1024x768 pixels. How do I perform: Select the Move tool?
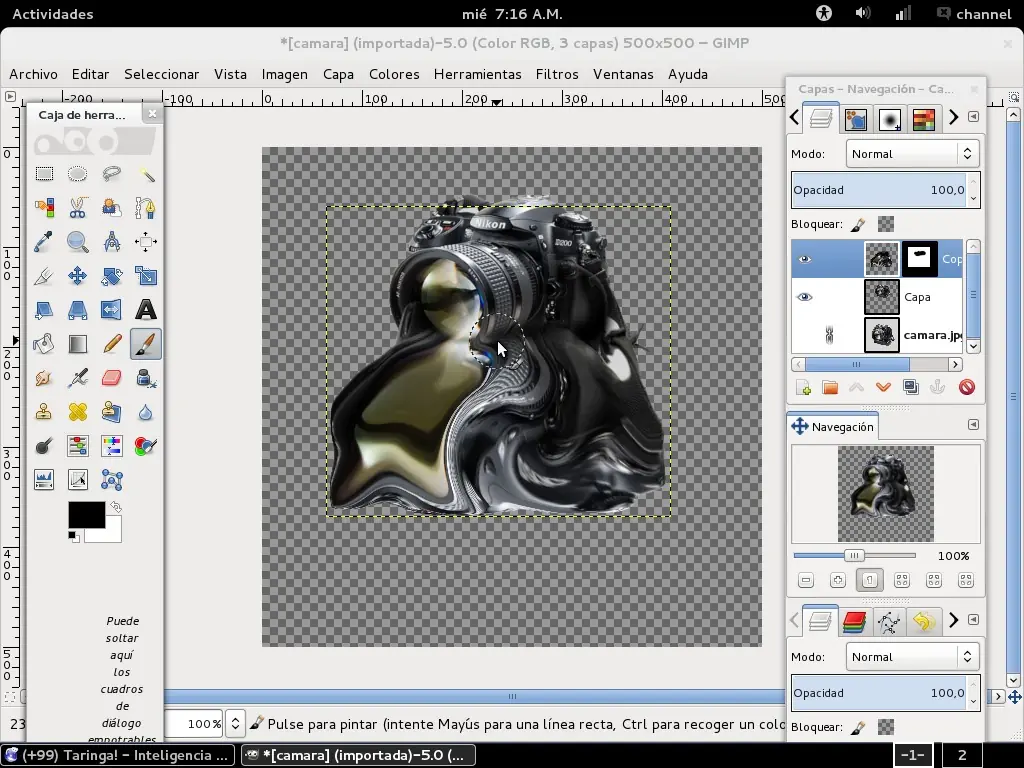pos(78,276)
